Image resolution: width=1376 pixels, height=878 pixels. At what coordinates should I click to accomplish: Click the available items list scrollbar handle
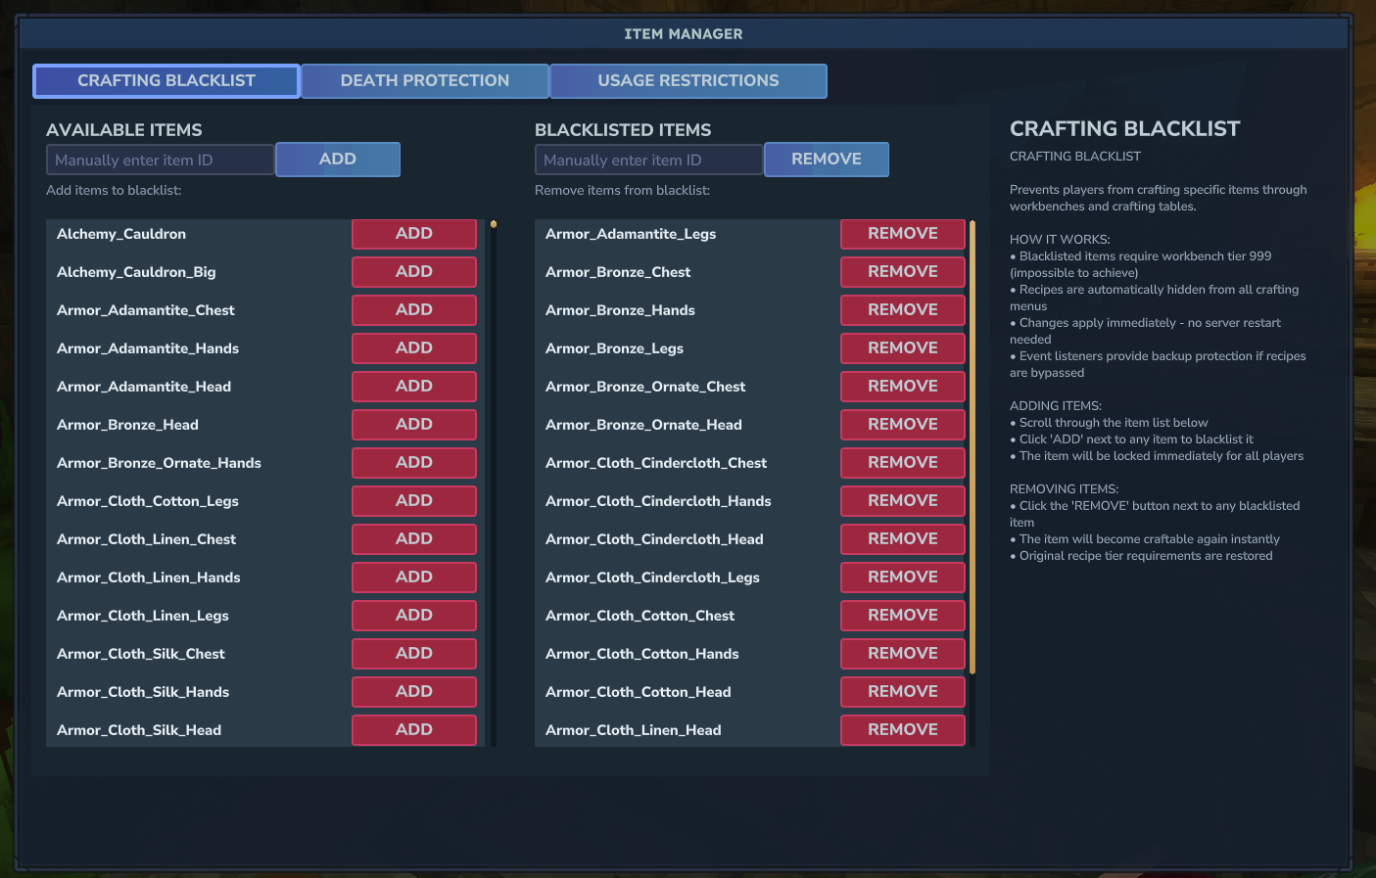point(493,225)
